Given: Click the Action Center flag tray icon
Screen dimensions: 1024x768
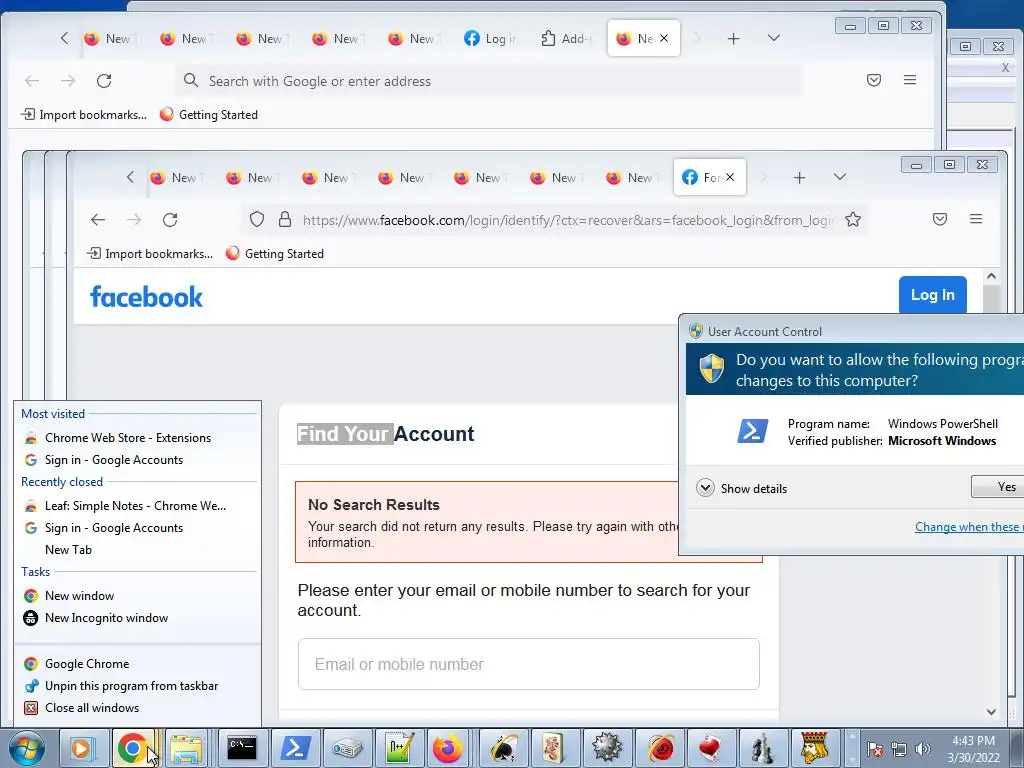Looking at the screenshot, I should [x=875, y=749].
